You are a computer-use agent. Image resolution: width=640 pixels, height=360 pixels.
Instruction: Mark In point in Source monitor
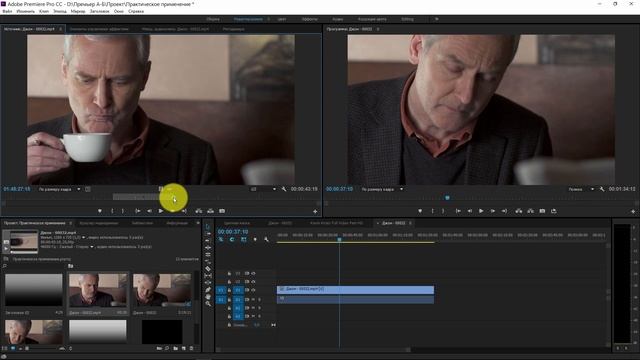point(112,211)
